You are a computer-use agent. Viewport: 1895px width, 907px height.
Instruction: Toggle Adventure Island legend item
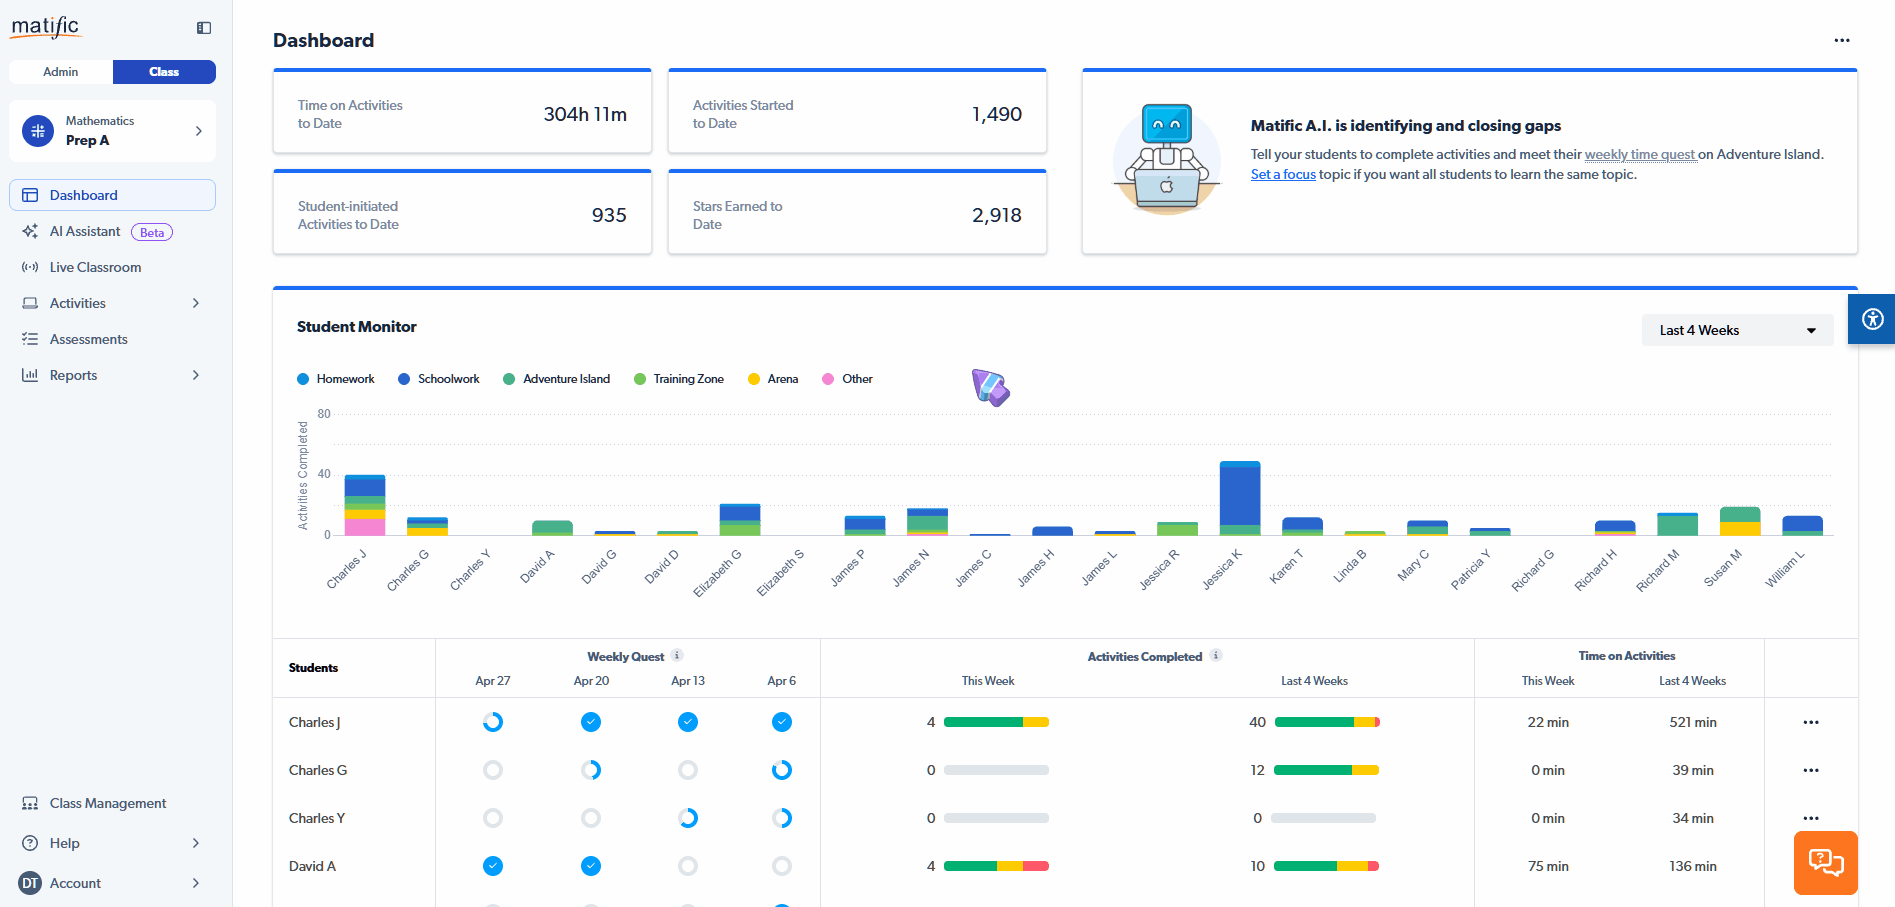[557, 379]
